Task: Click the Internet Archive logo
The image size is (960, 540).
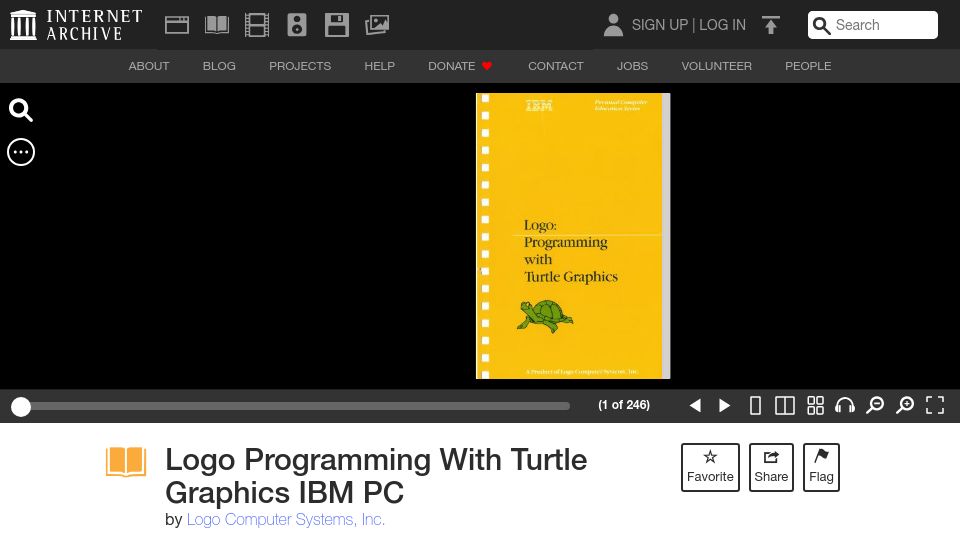Action: 77,25
